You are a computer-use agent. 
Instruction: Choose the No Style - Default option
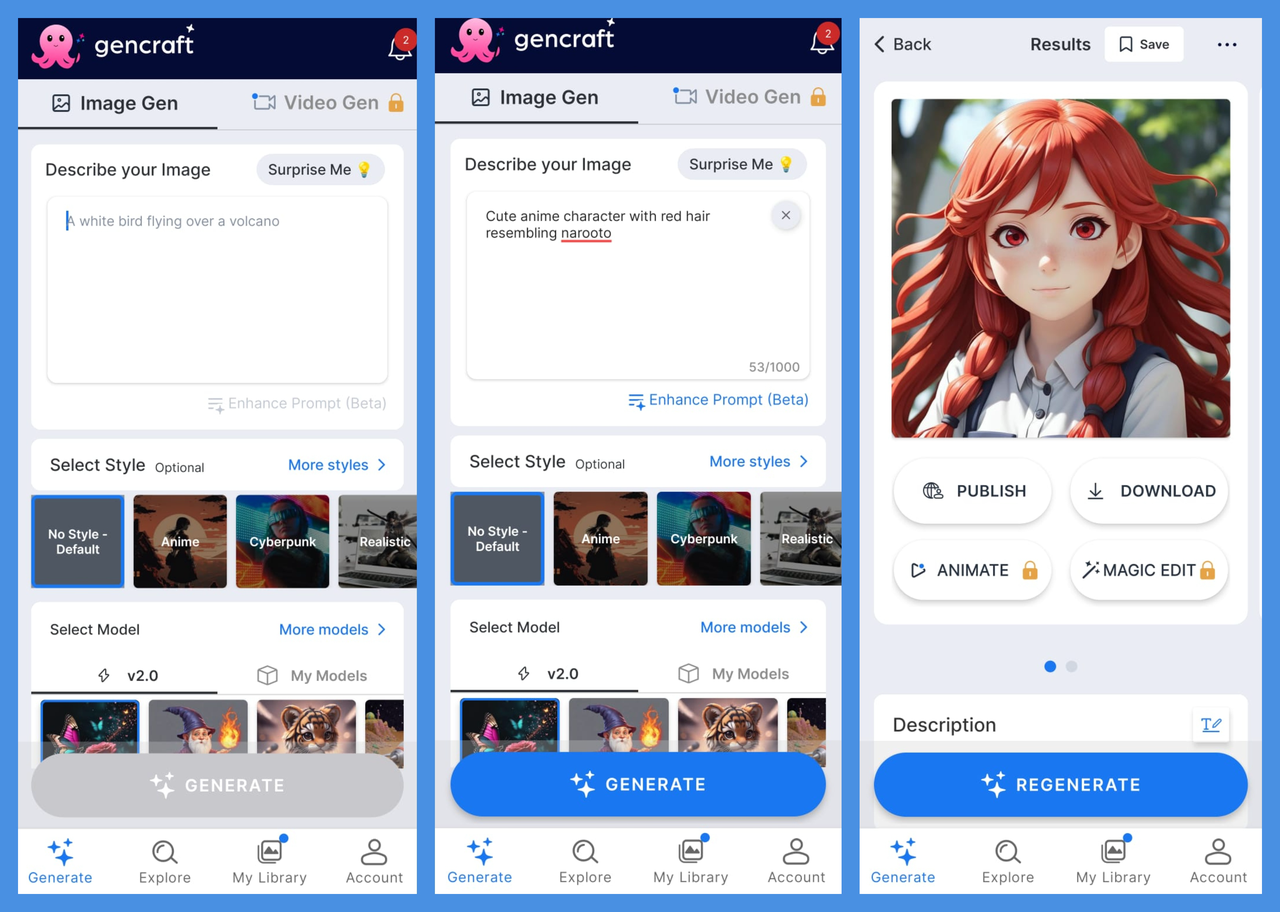(x=77, y=541)
